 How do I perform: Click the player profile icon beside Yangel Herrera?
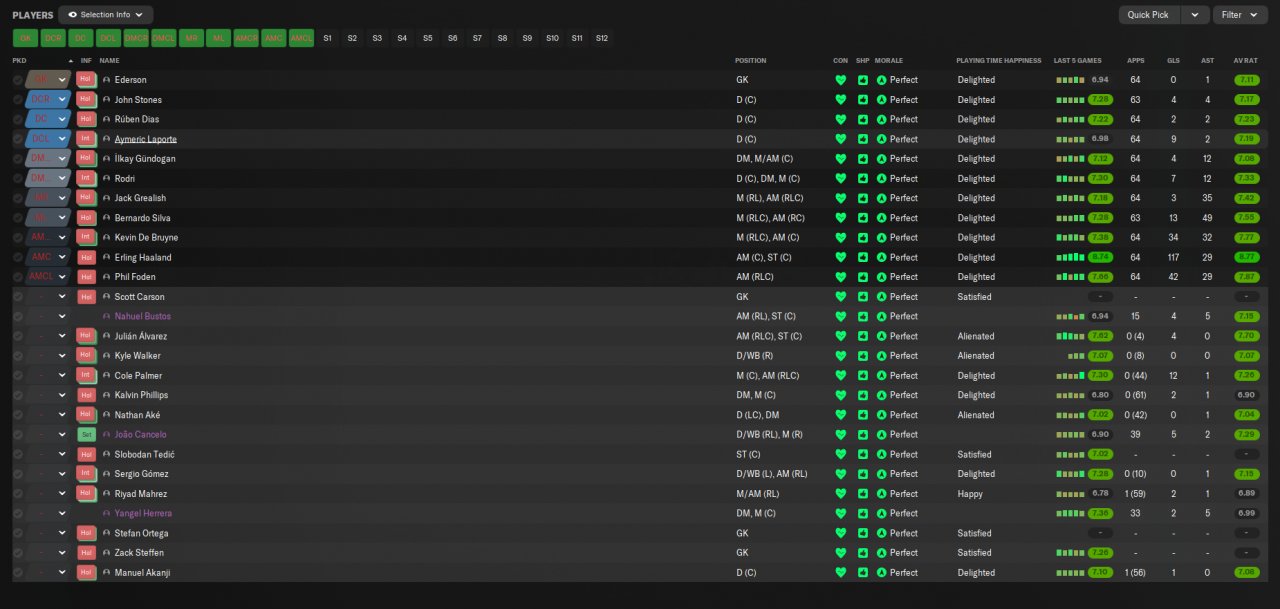coord(107,514)
